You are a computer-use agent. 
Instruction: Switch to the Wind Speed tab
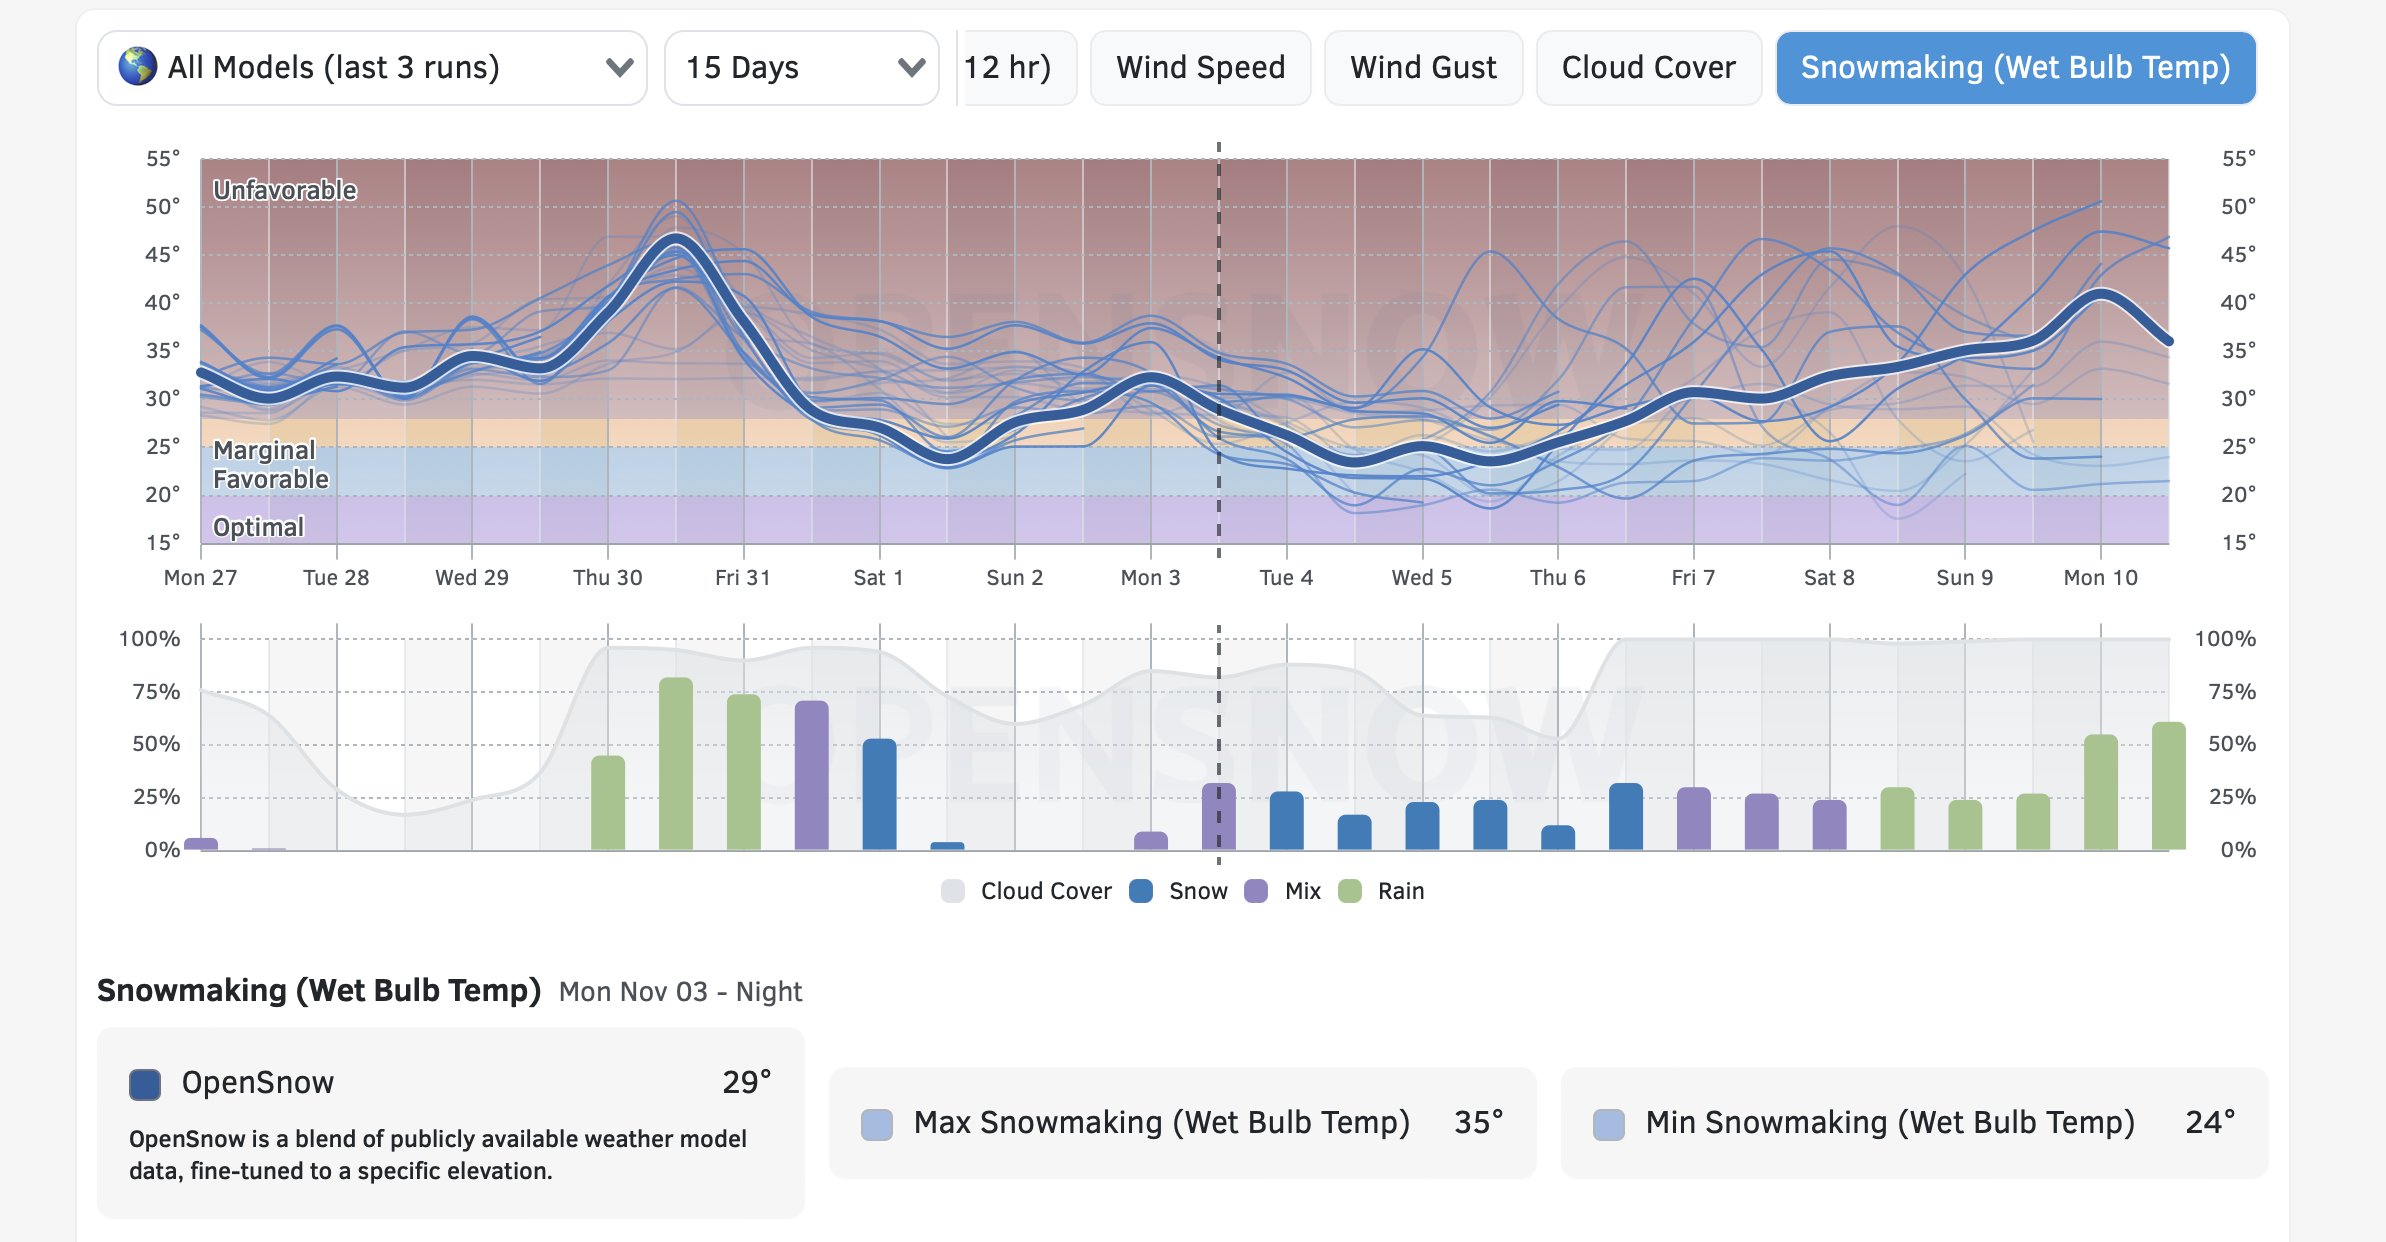1200,68
